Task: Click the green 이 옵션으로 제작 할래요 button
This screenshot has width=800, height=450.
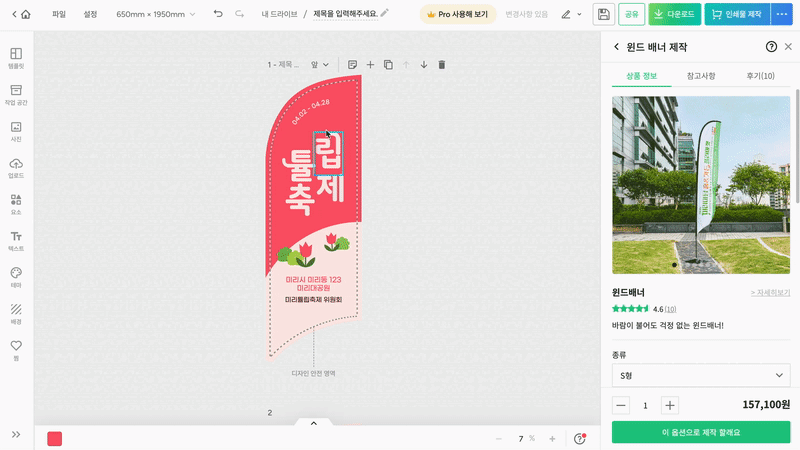Action: pyautogui.click(x=700, y=432)
